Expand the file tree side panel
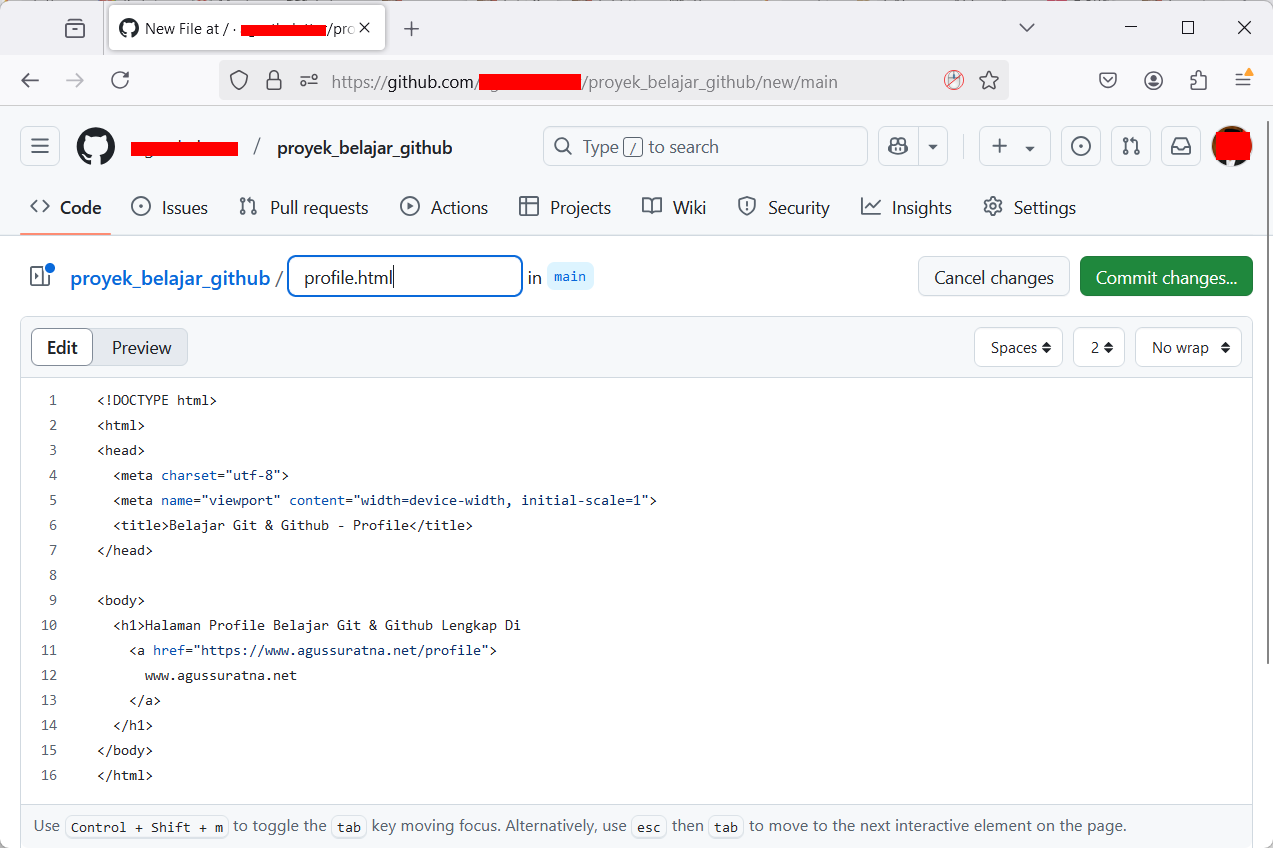Viewport: 1273px width, 848px height. click(x=41, y=277)
